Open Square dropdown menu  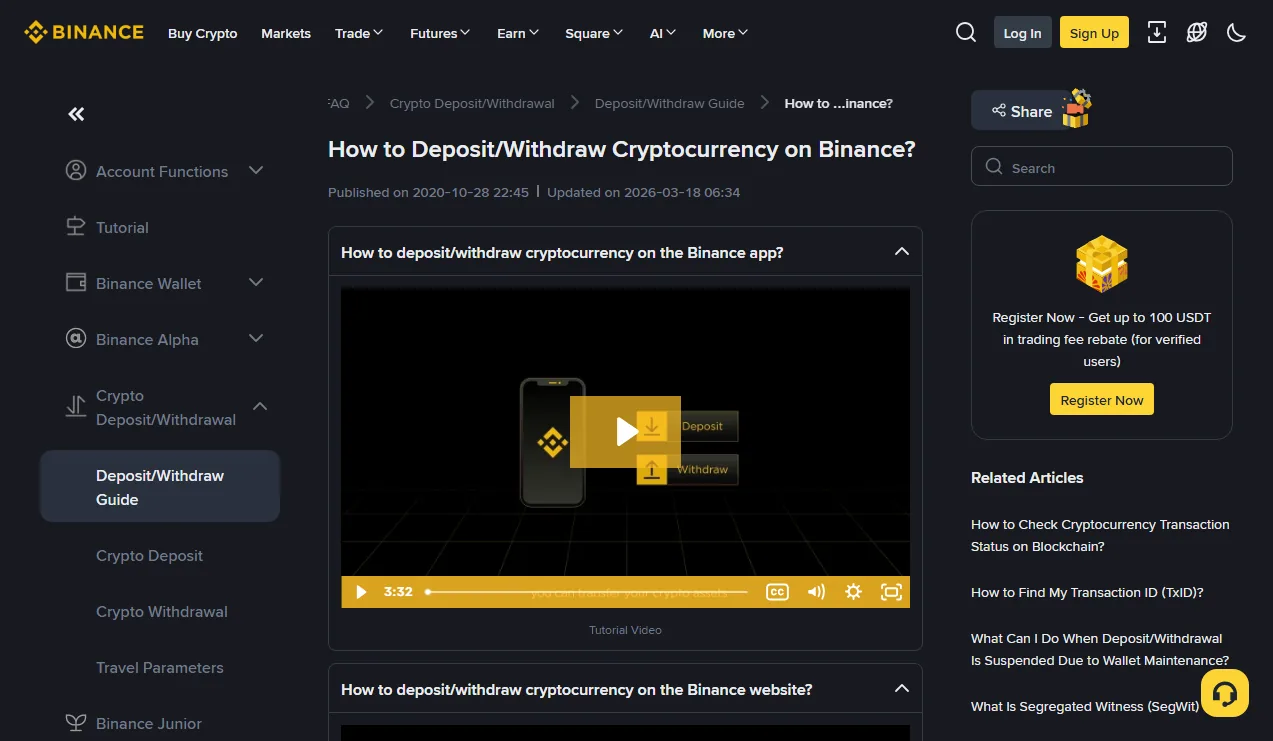click(x=594, y=33)
